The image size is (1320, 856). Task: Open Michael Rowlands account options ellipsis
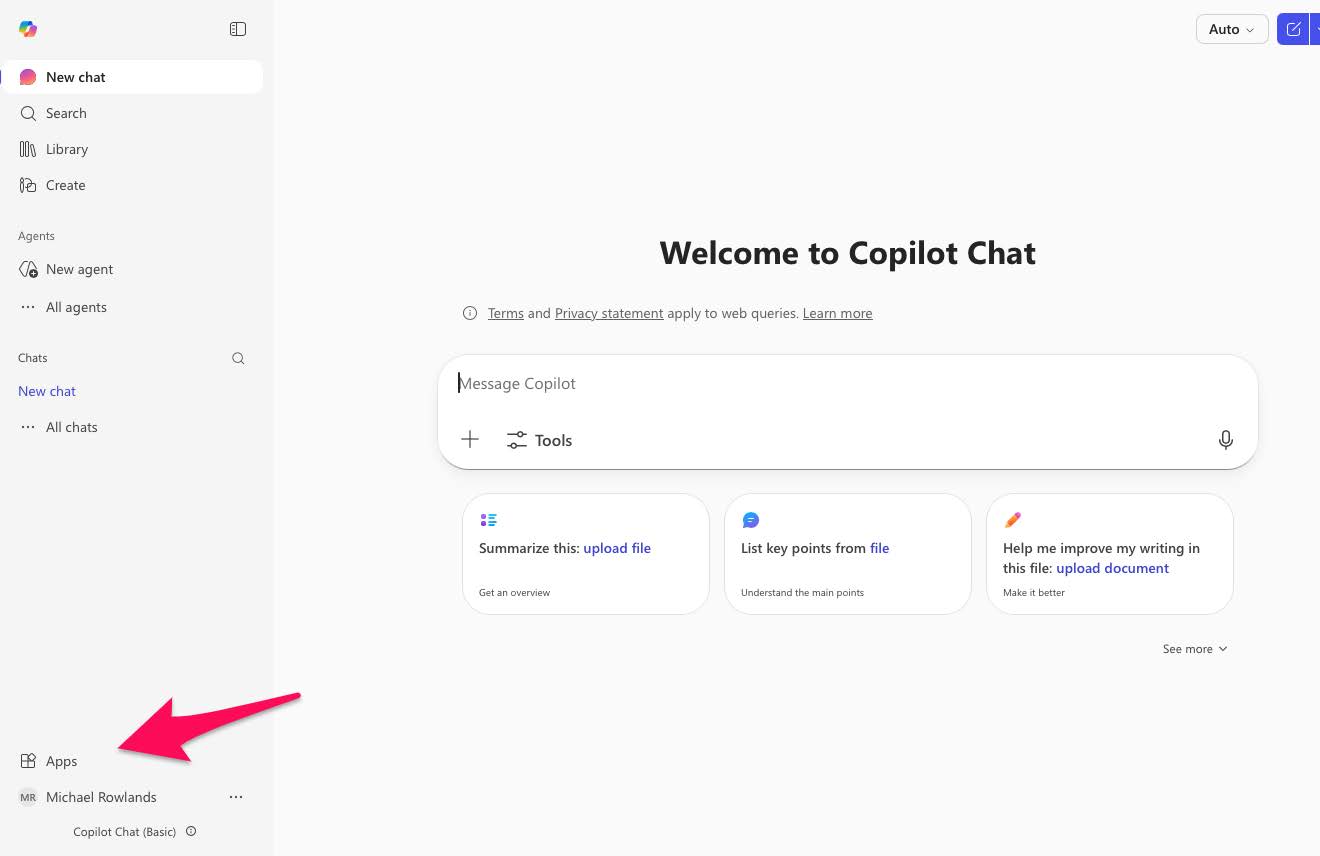236,797
